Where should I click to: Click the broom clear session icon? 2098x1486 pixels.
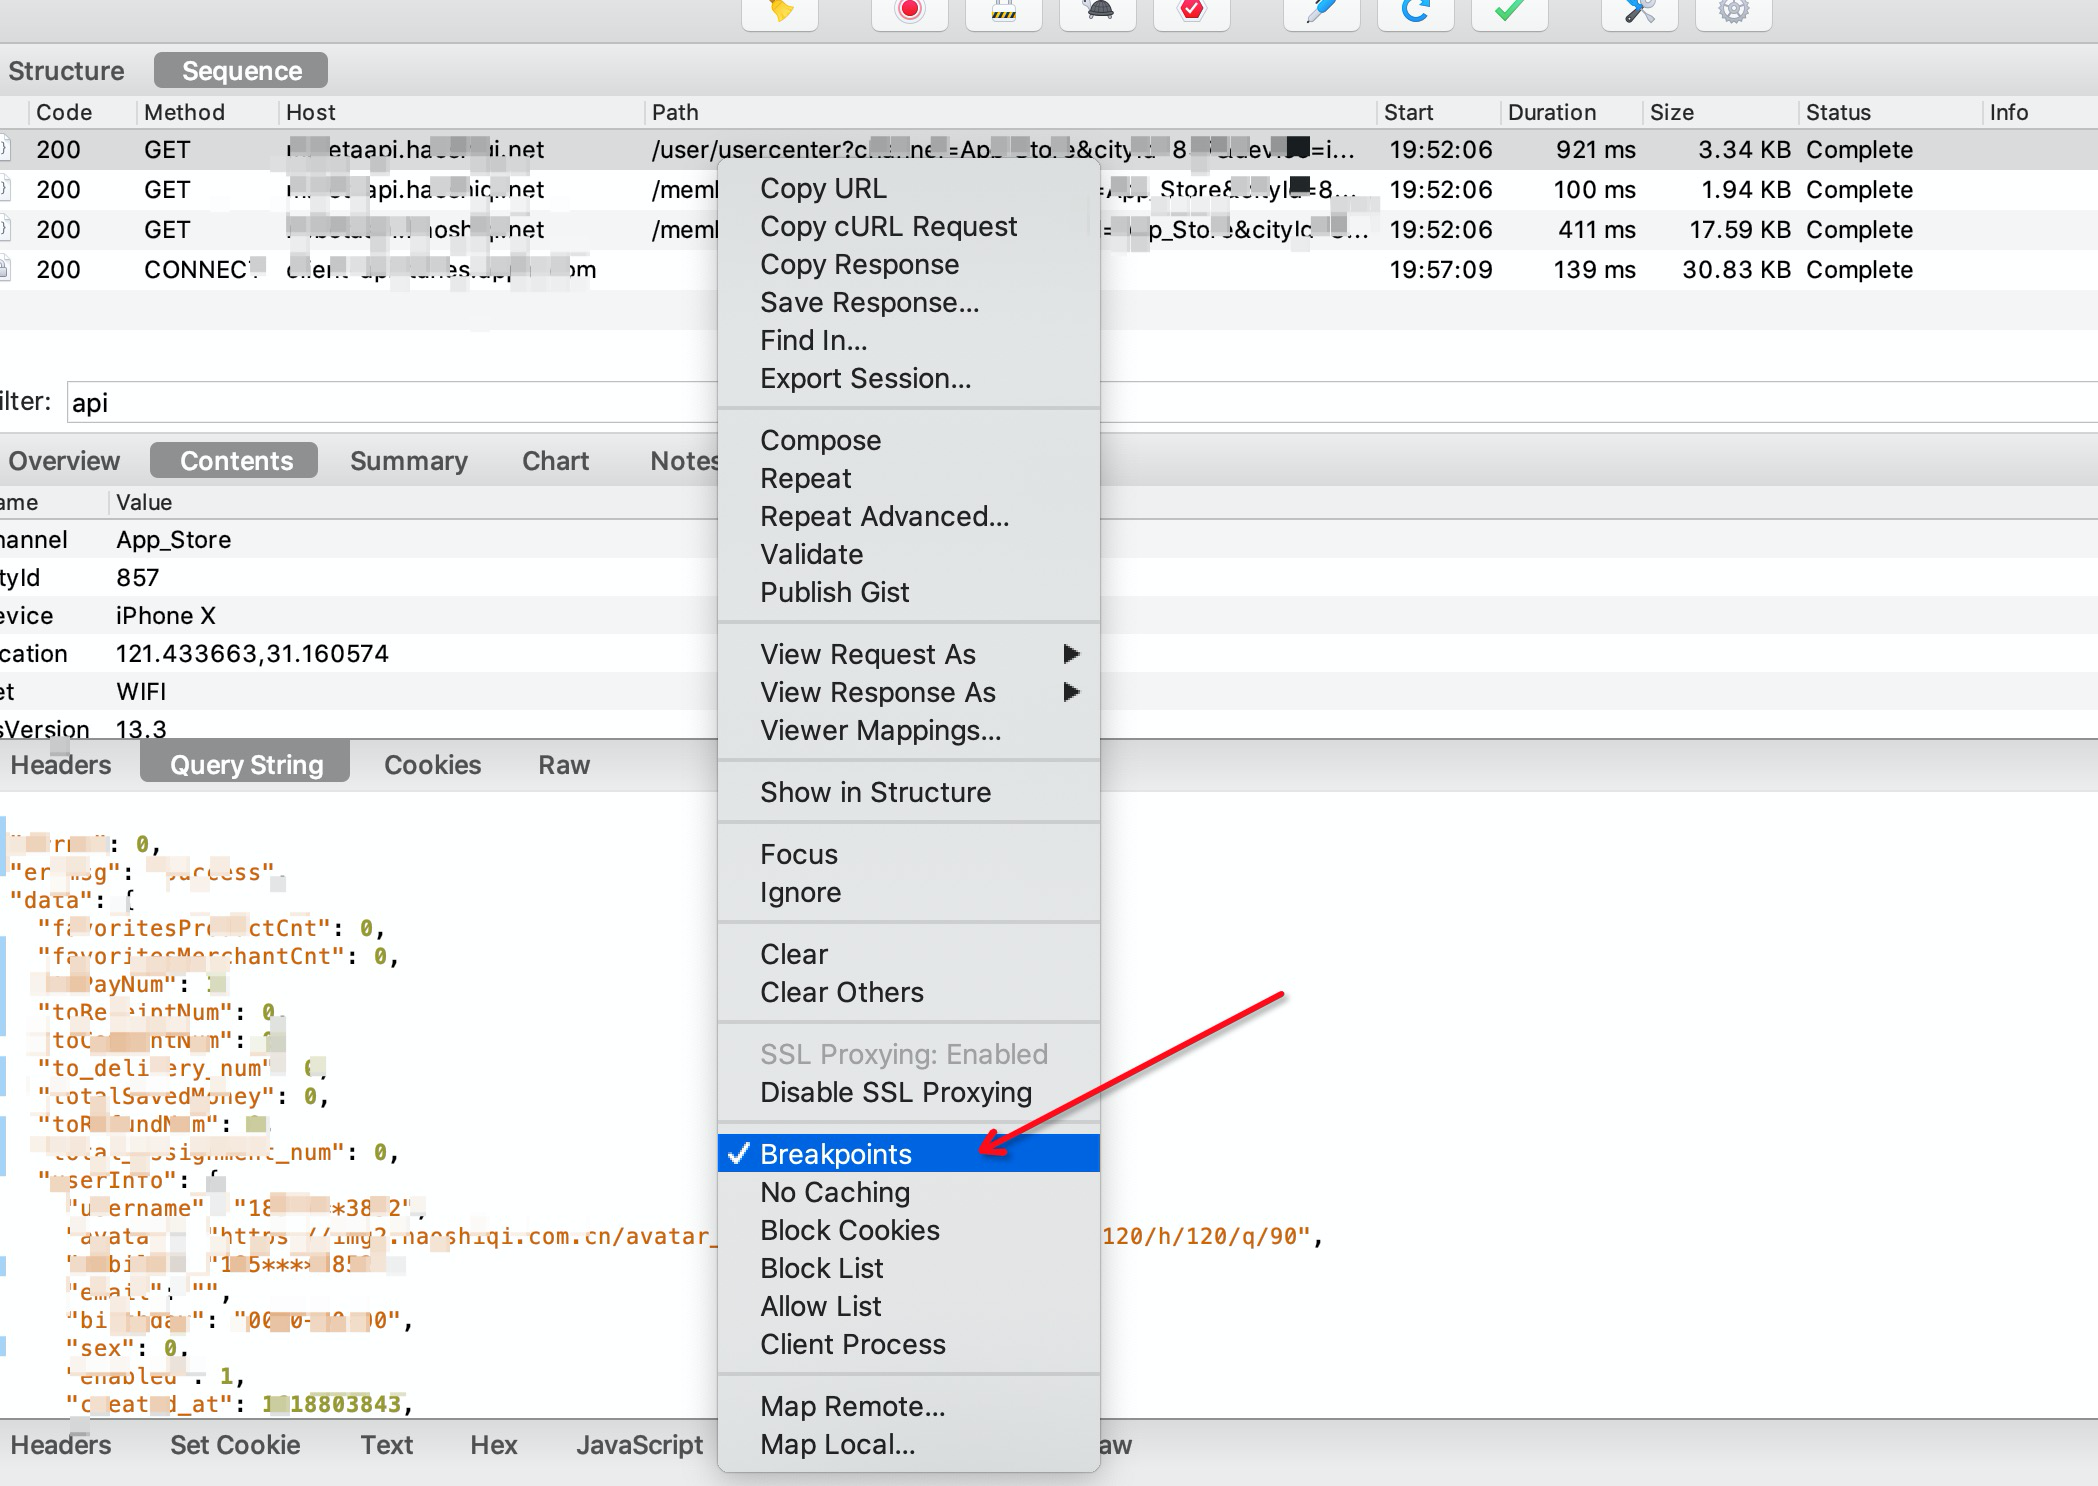[x=780, y=12]
